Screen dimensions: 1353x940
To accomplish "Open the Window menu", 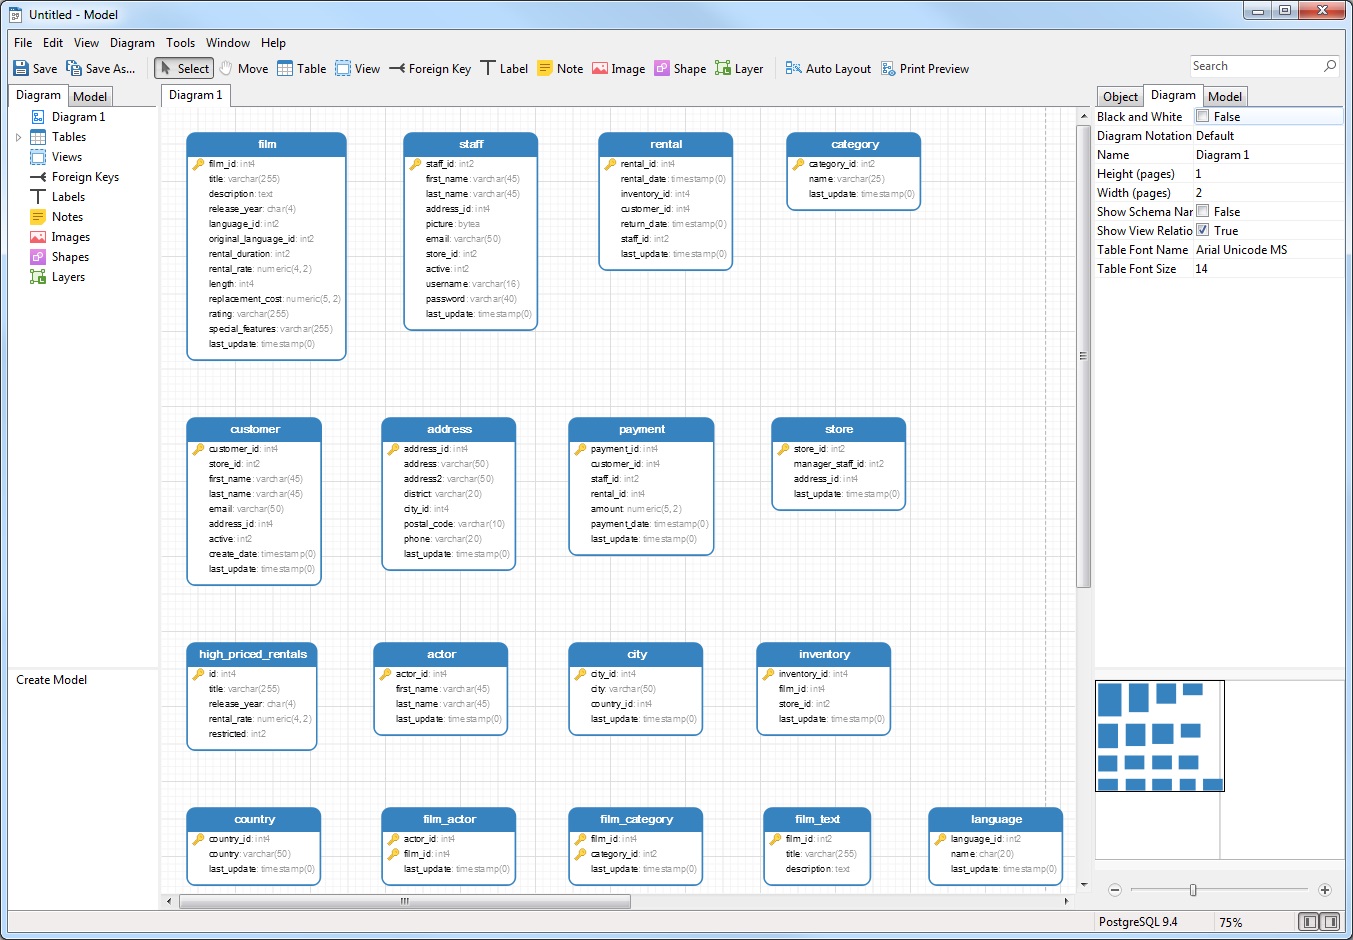I will pyautogui.click(x=228, y=43).
